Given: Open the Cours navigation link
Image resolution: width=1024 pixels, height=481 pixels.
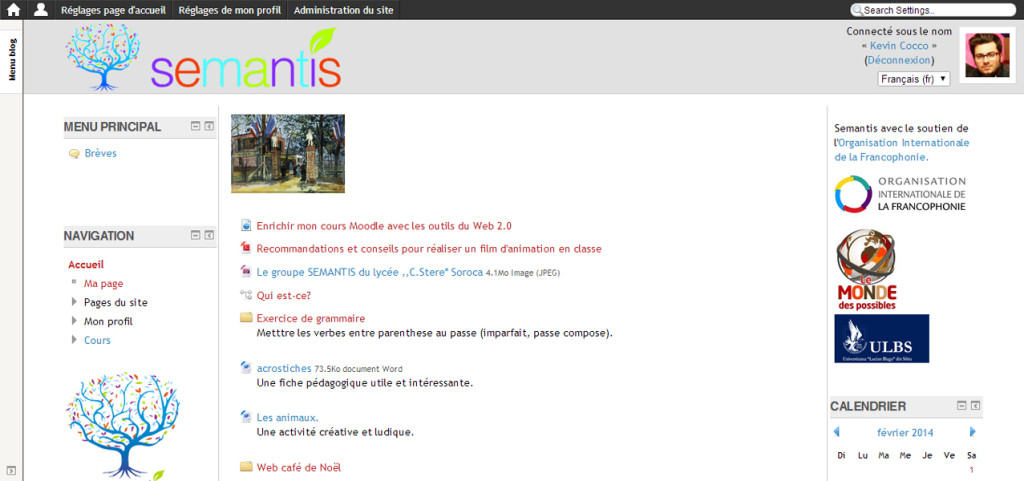Looking at the screenshot, I should 97,340.
